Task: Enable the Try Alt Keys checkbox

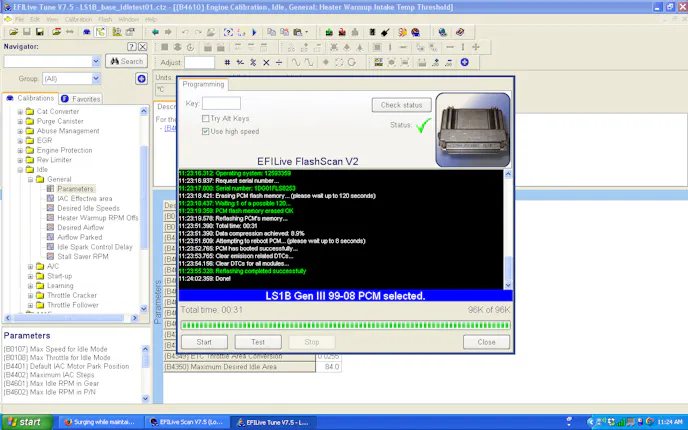Action: [205, 118]
